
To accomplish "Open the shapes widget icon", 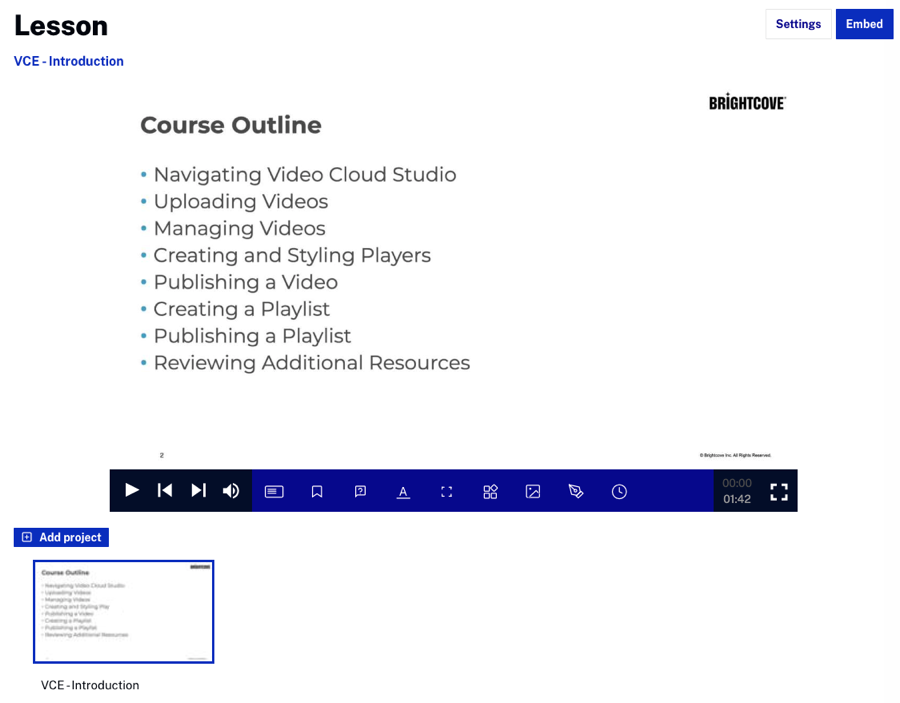I will coord(490,492).
